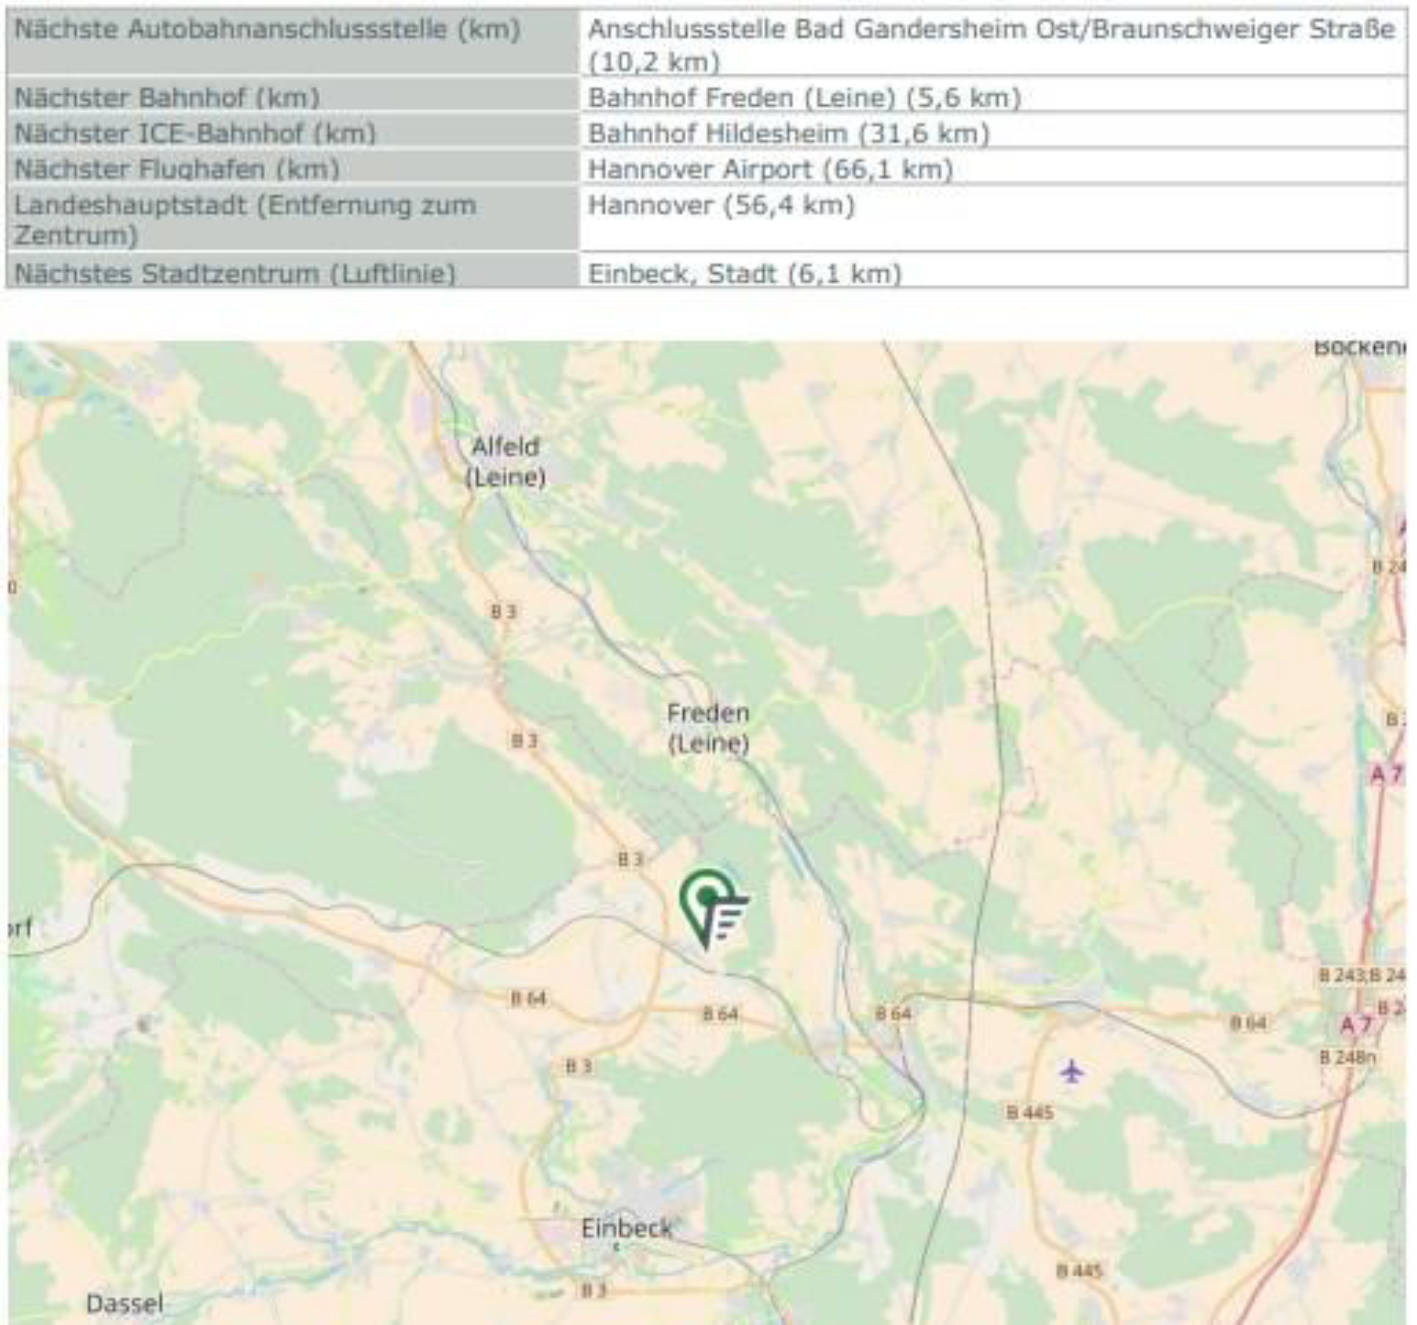The height and width of the screenshot is (1325, 1417).
Task: Click the B 64 road badge west of Einbeck
Action: point(524,997)
